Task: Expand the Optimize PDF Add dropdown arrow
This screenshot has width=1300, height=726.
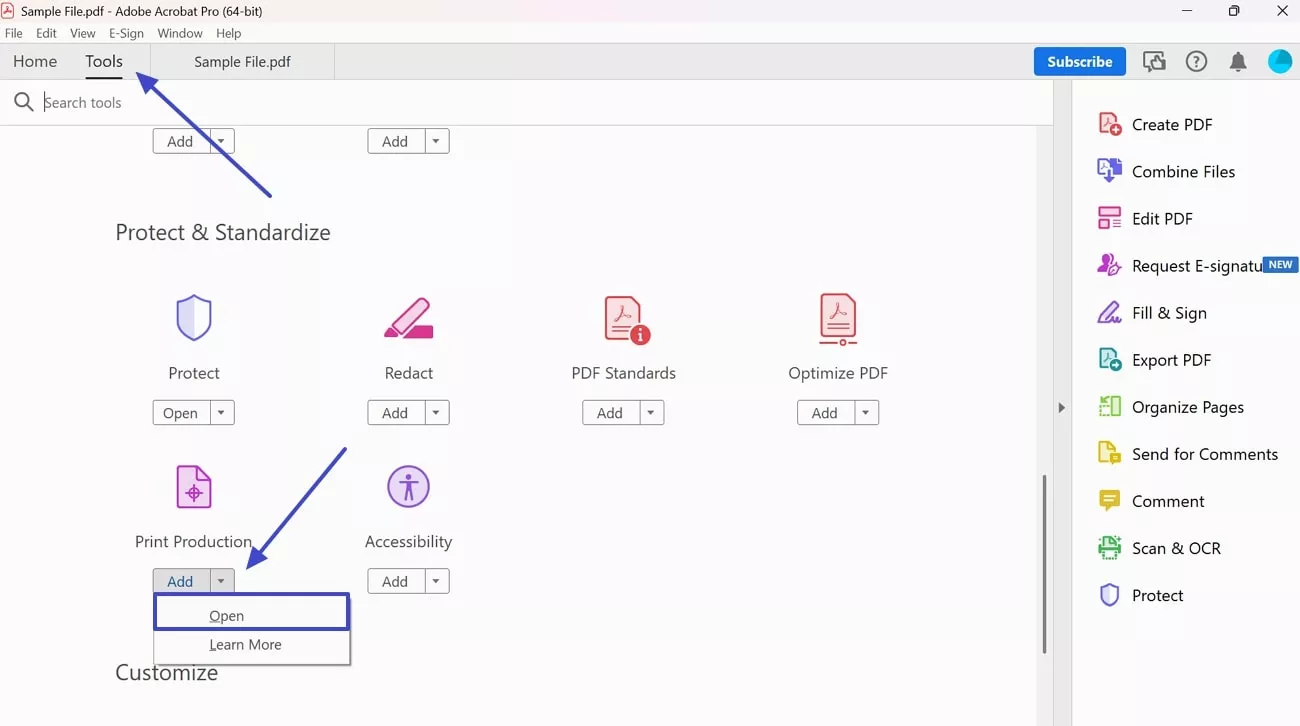Action: tap(864, 412)
